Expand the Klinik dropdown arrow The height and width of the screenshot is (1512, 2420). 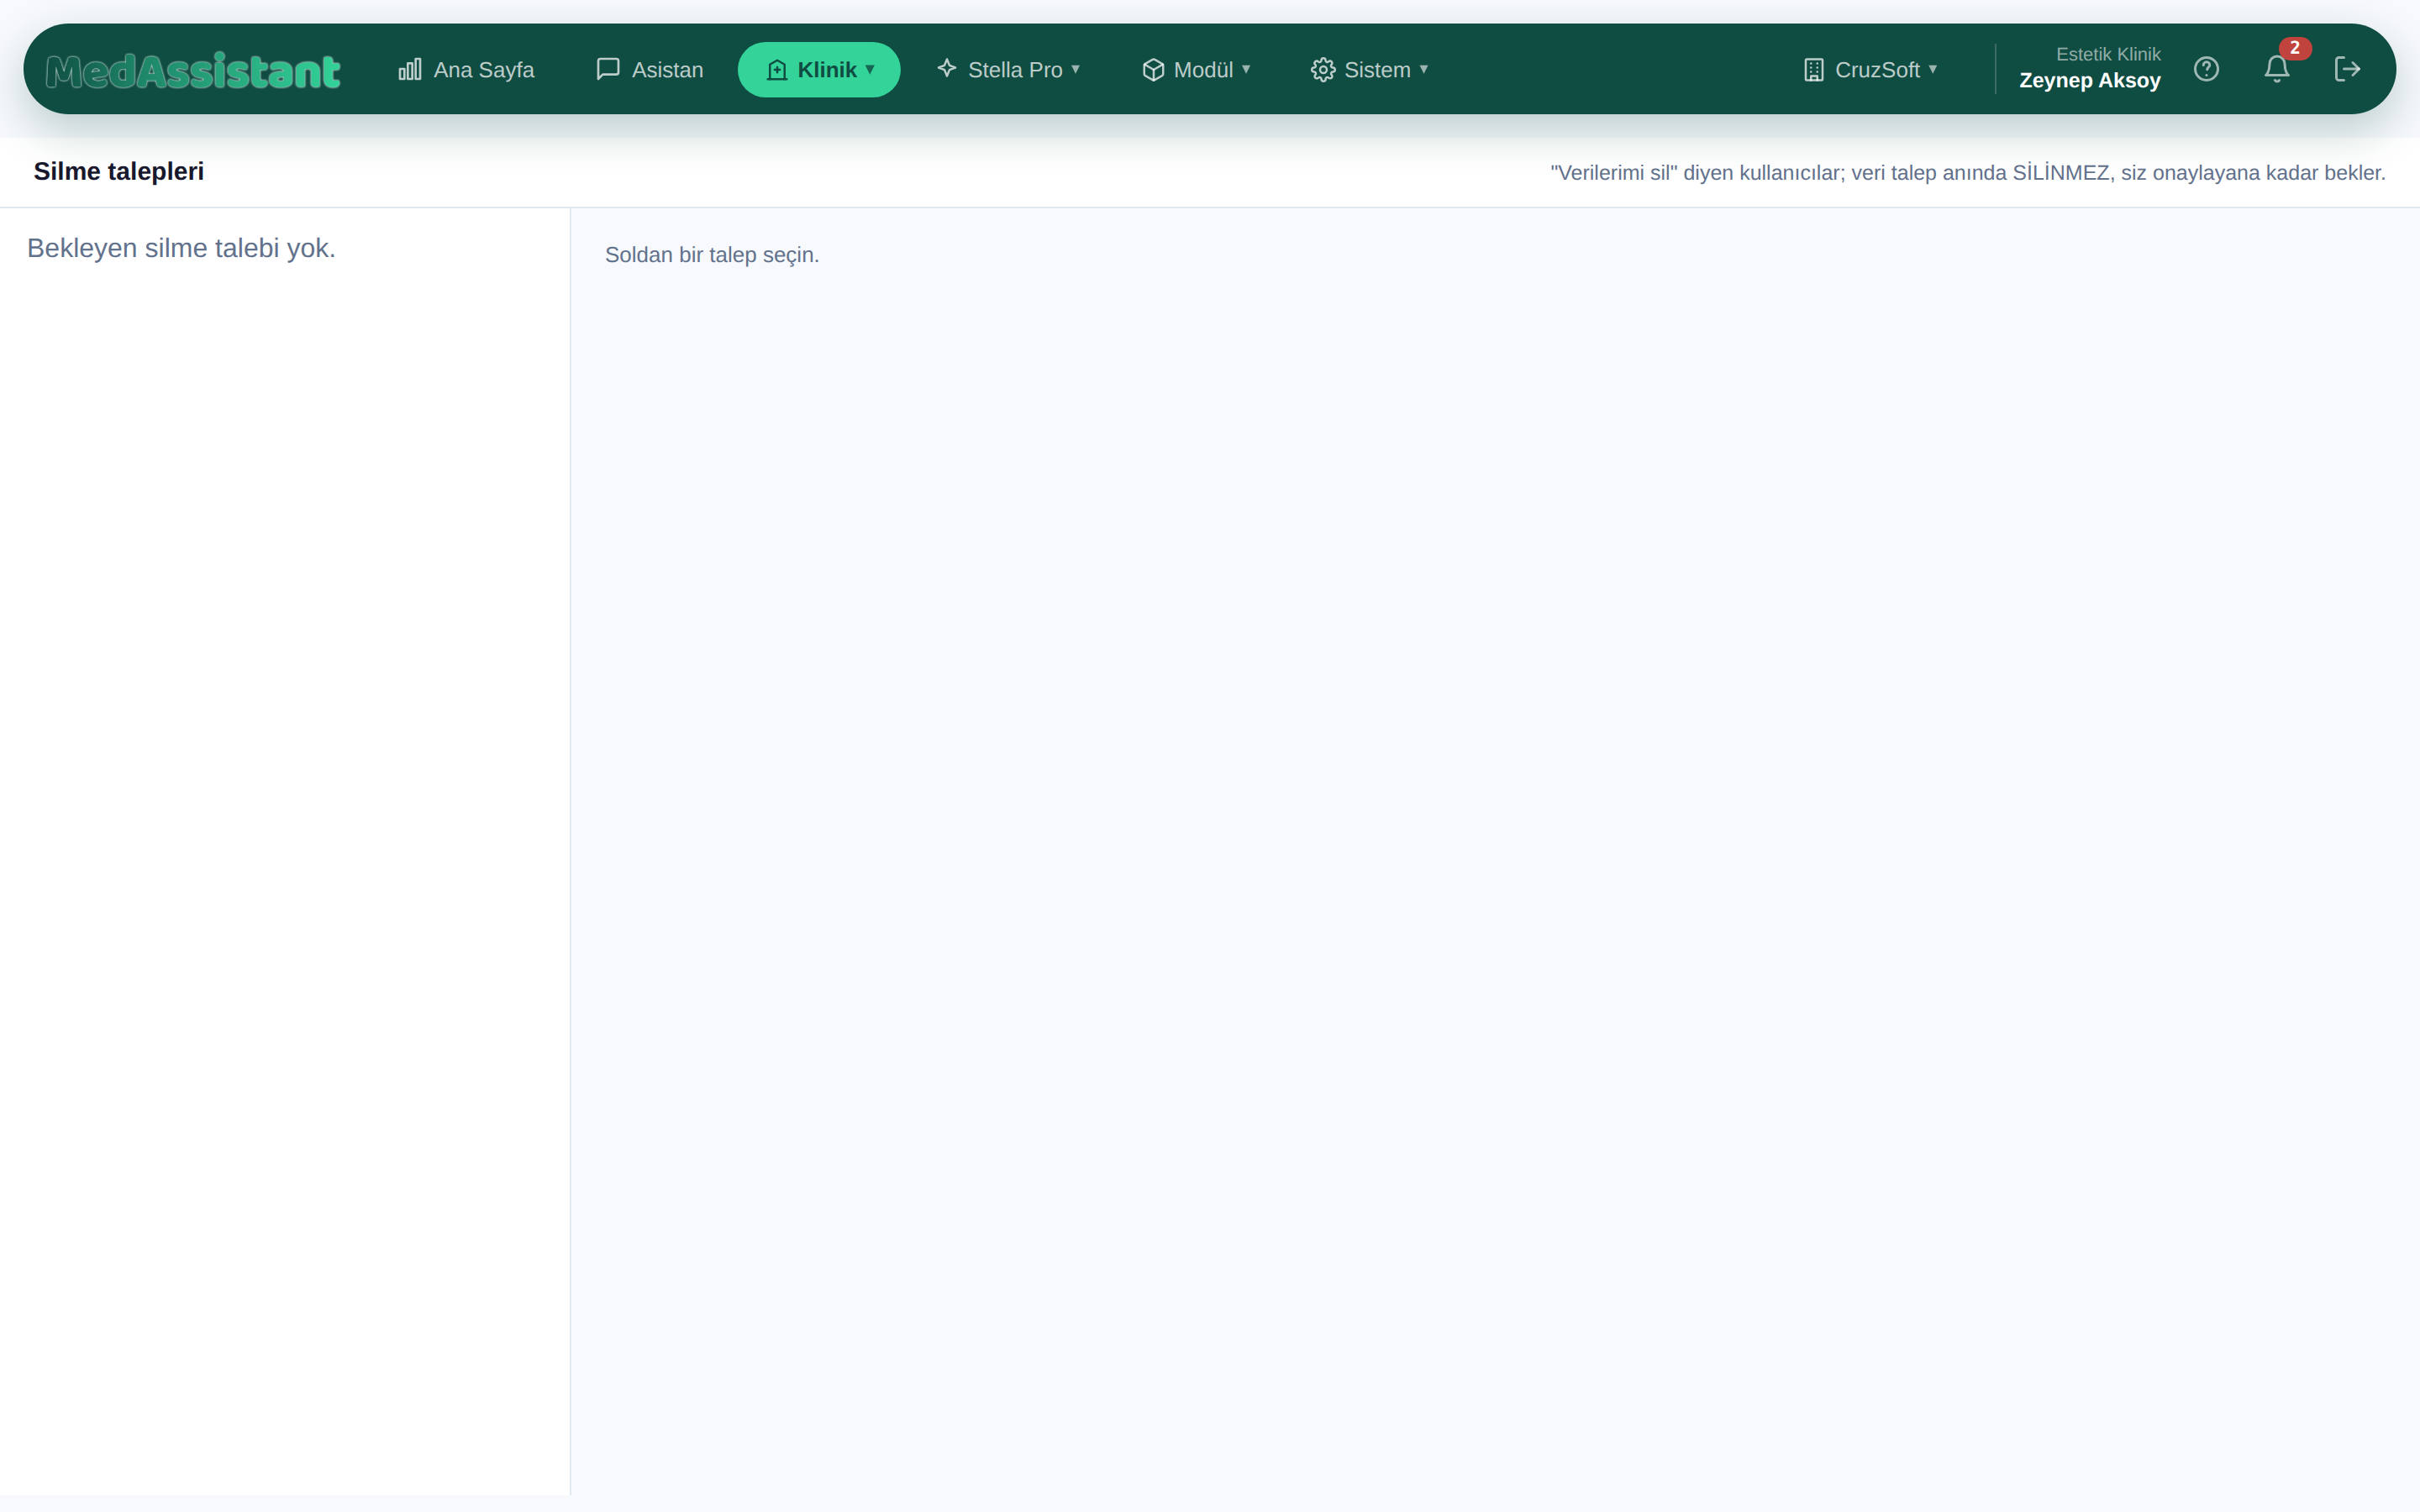click(870, 70)
